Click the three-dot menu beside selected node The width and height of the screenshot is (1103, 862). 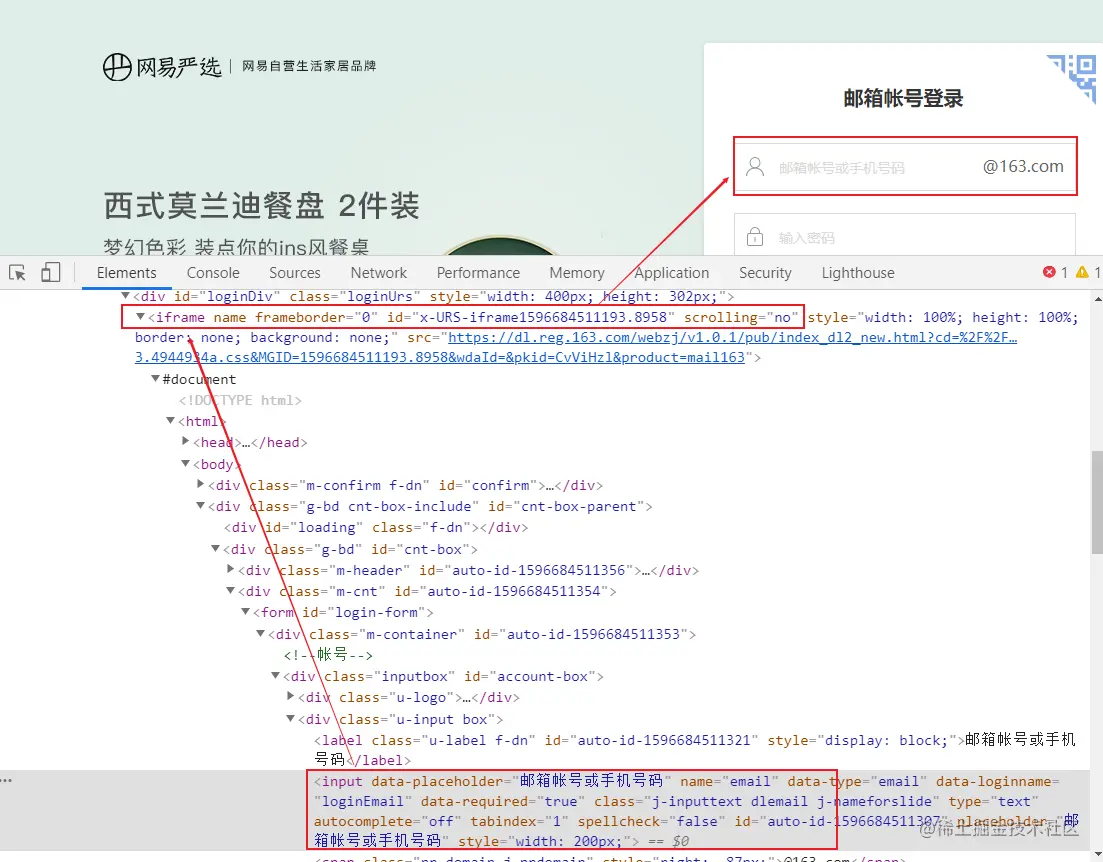[x=6, y=780]
